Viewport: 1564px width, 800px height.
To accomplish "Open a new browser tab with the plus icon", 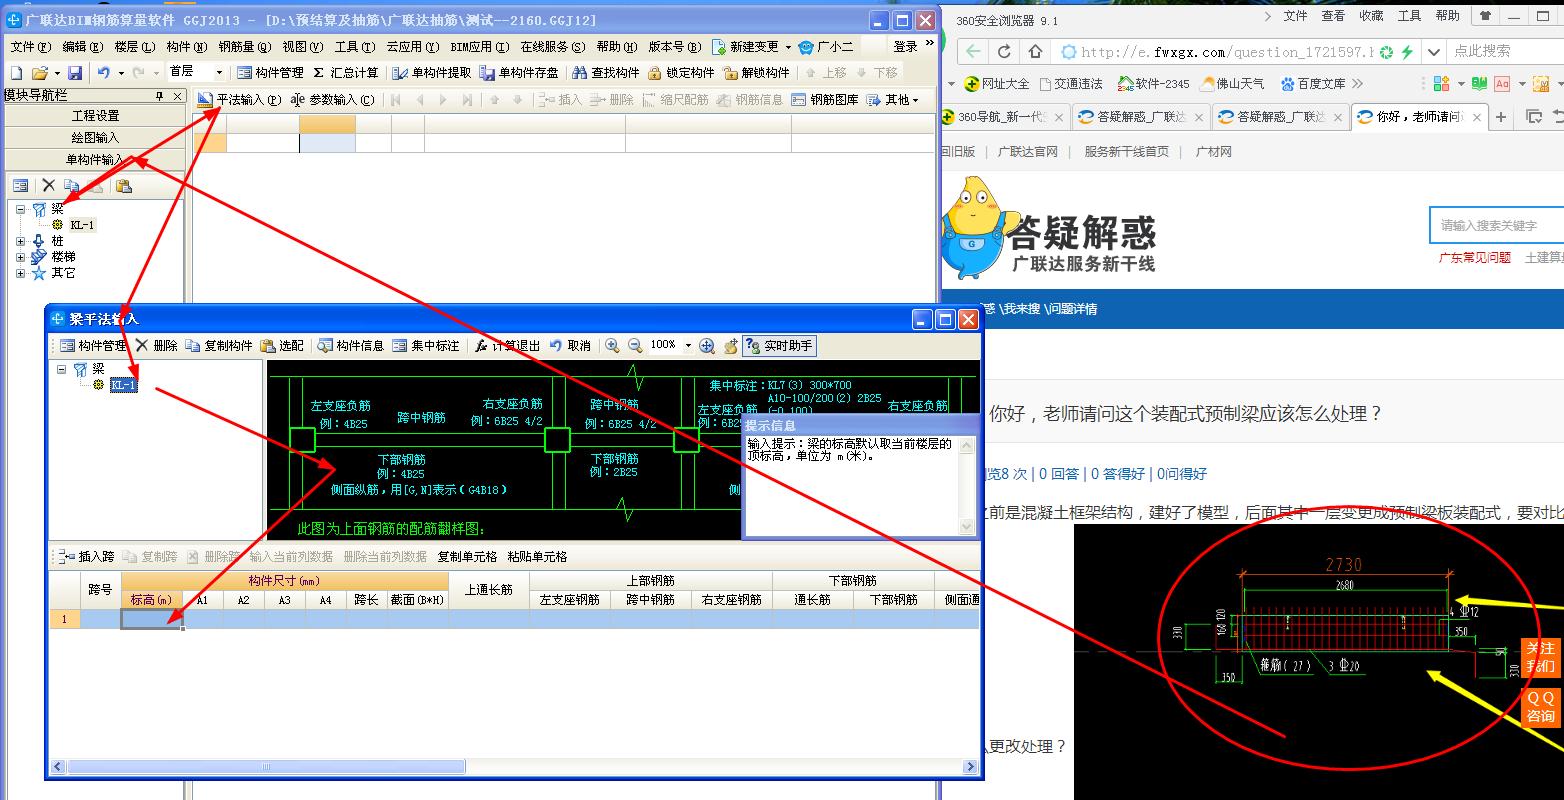I will [x=1500, y=117].
